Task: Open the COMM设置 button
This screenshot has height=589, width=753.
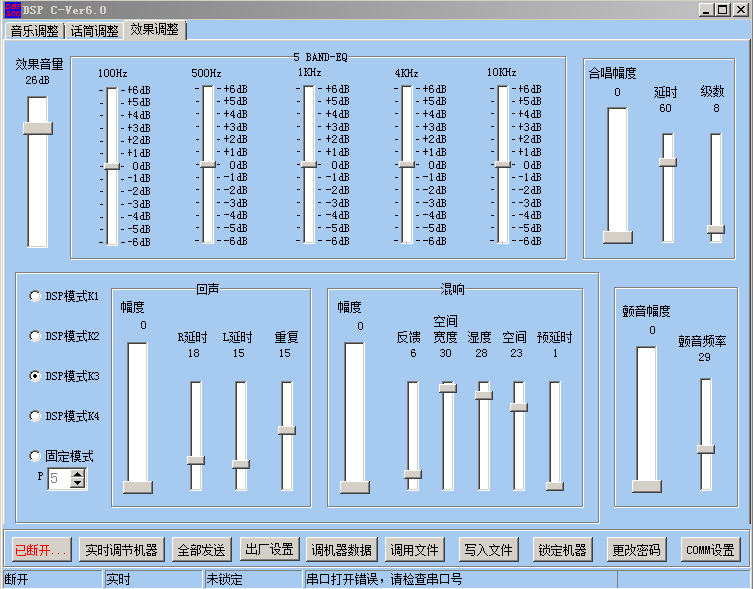Action: 710,550
